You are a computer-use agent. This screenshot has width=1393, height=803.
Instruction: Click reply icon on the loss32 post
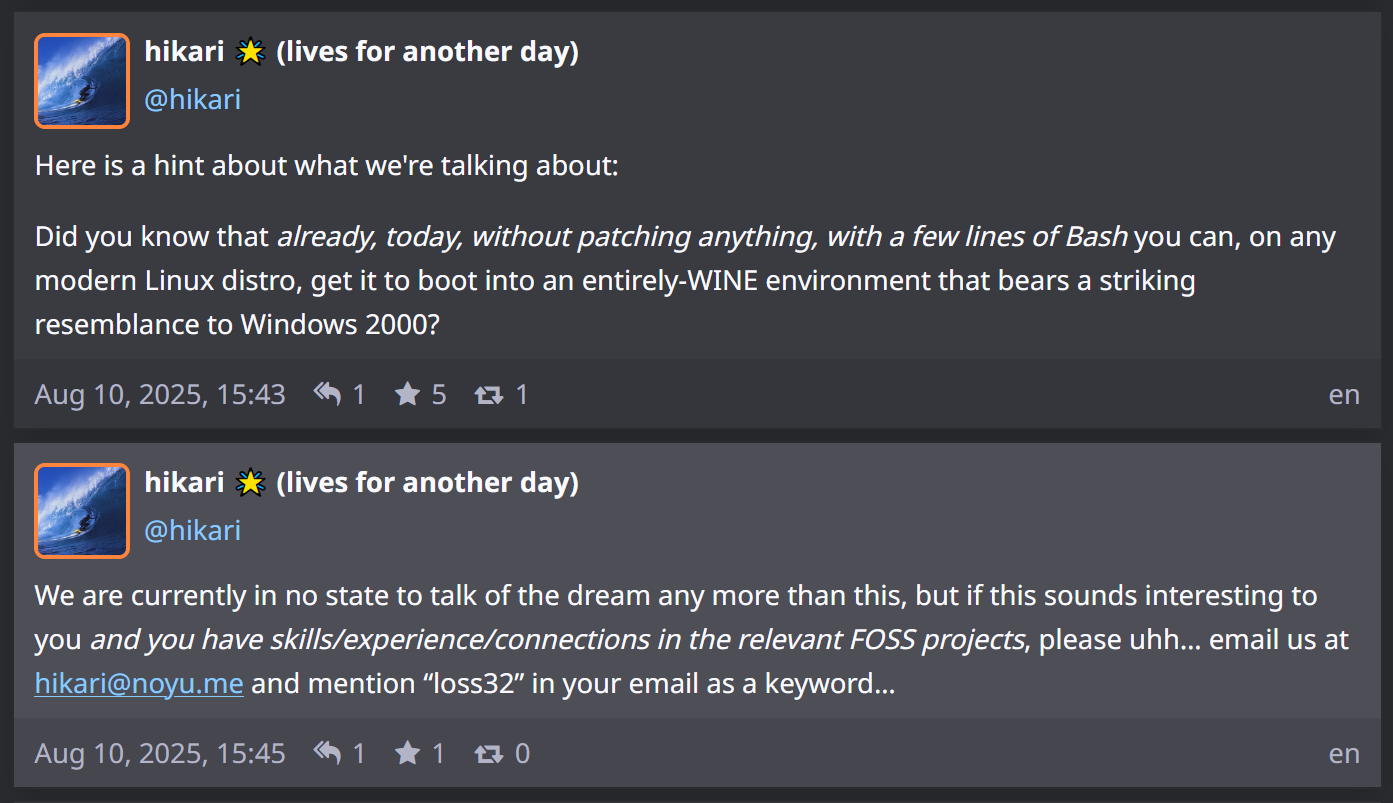[x=328, y=753]
